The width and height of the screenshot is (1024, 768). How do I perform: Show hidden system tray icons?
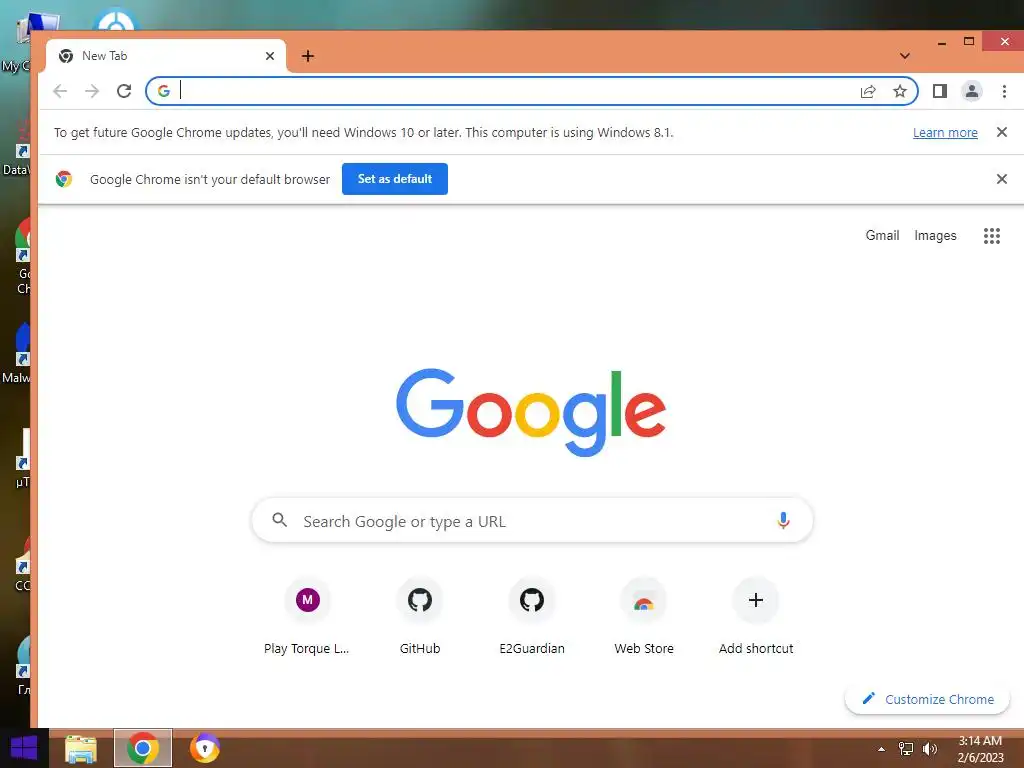[x=881, y=749]
